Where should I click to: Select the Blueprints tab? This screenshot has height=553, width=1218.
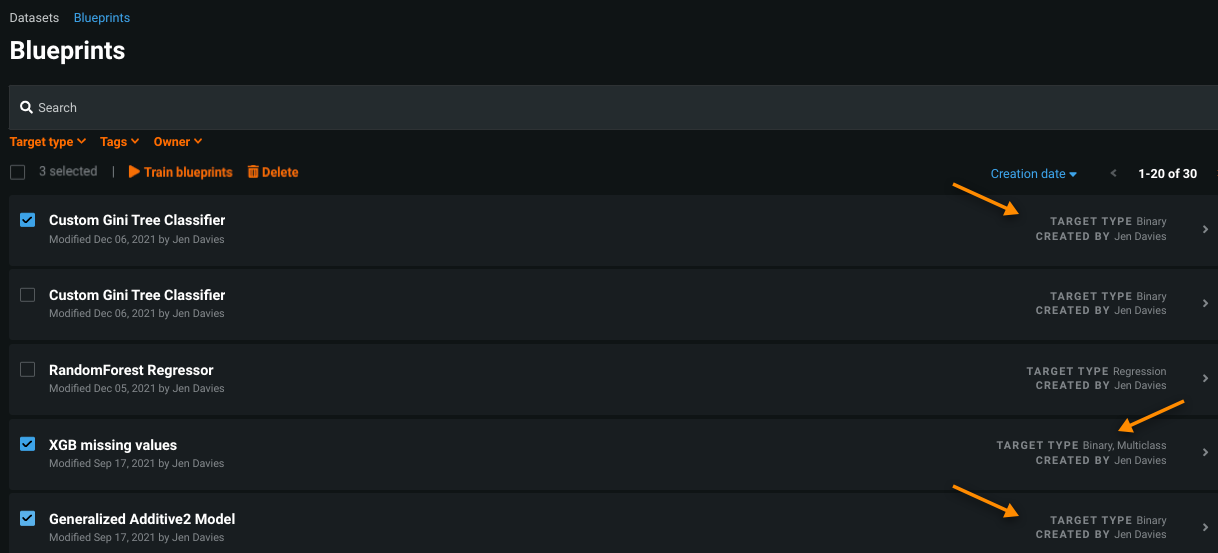click(102, 18)
